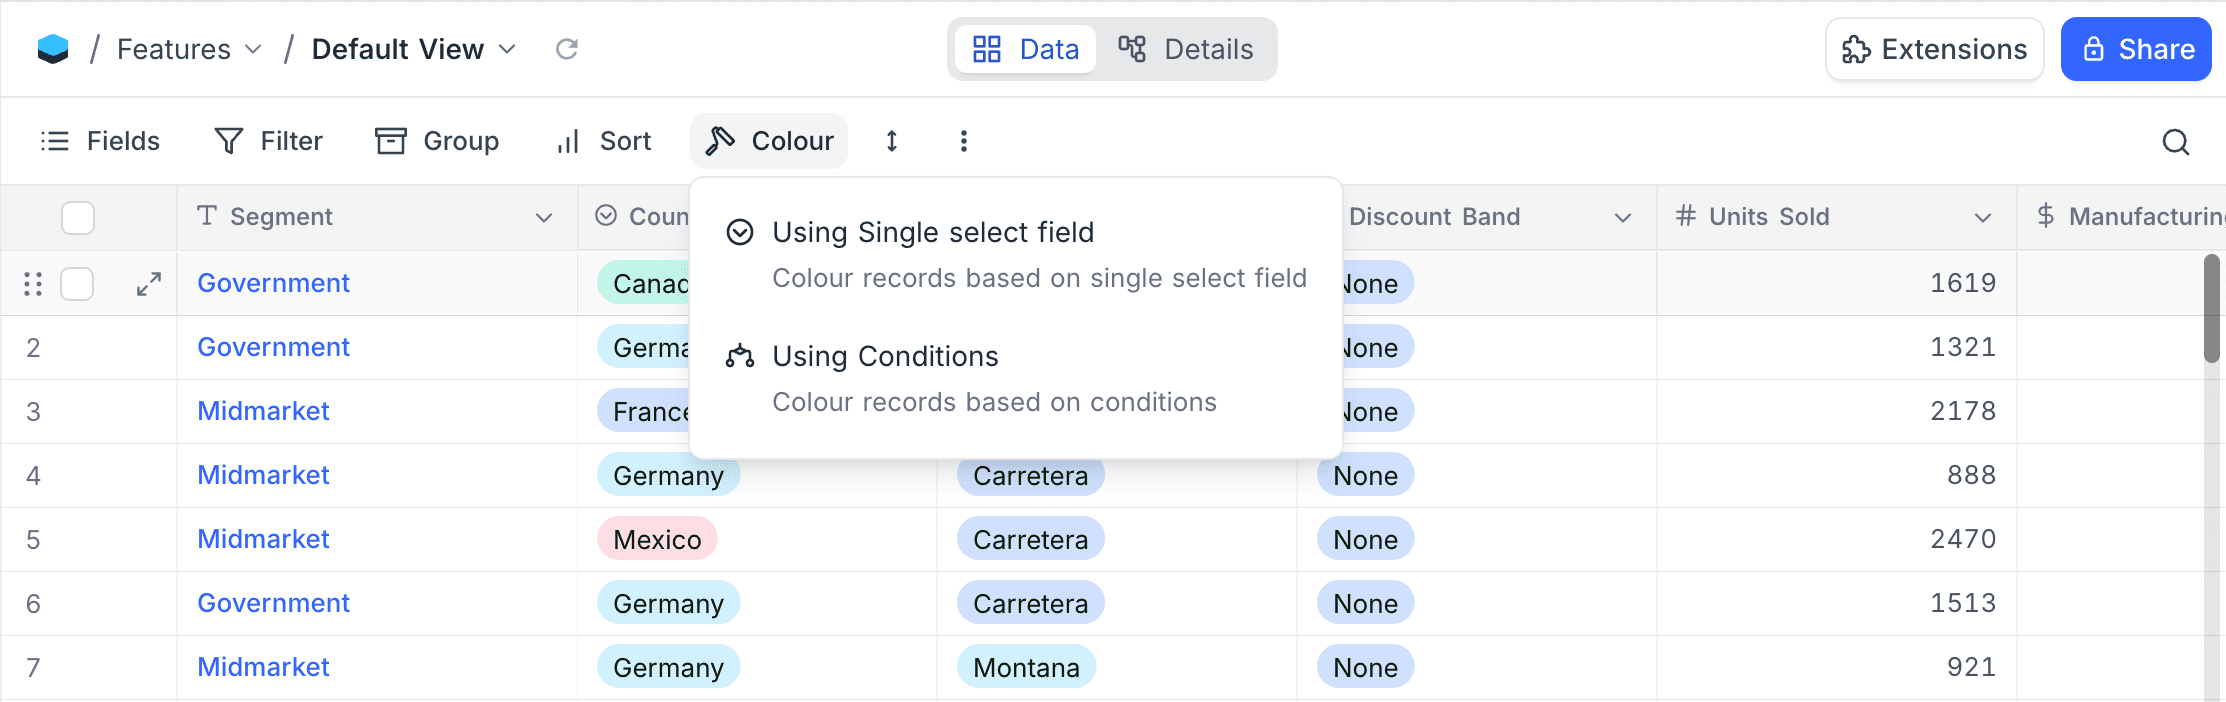Click the row height icon in toolbar
The height and width of the screenshot is (702, 2226).
pyautogui.click(x=891, y=141)
